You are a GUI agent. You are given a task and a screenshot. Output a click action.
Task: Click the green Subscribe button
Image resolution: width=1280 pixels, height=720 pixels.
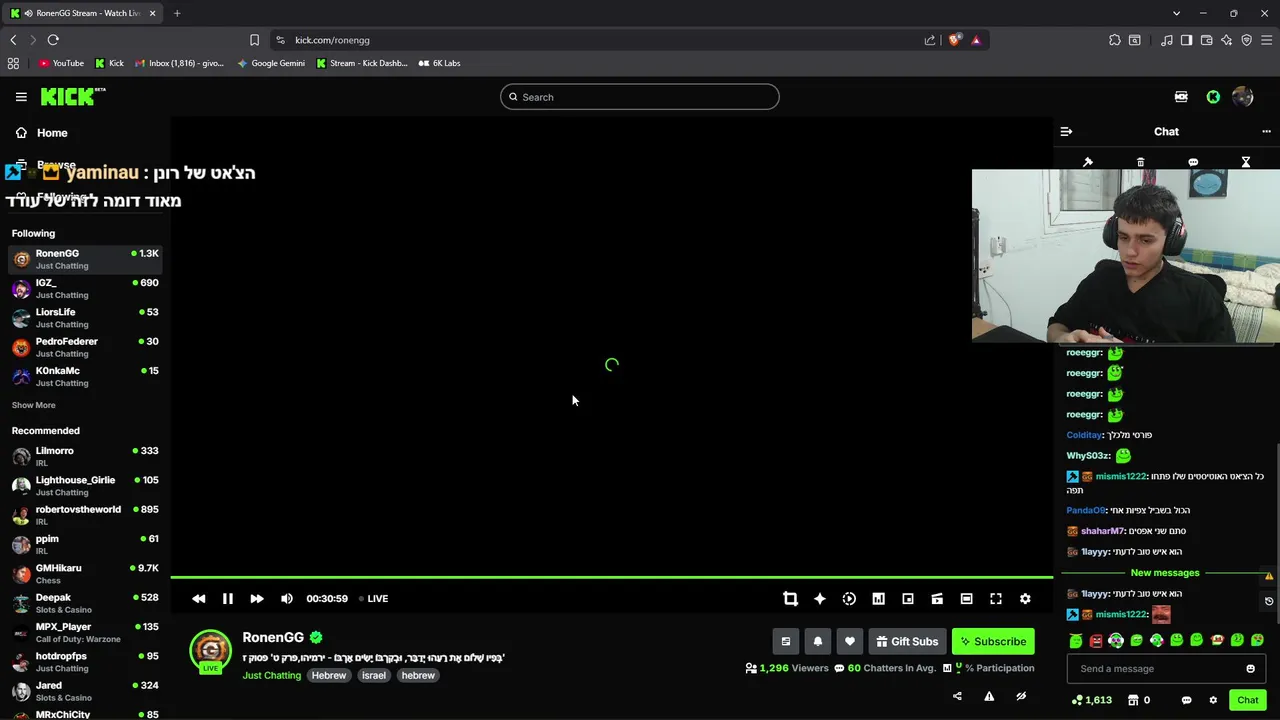coord(993,641)
